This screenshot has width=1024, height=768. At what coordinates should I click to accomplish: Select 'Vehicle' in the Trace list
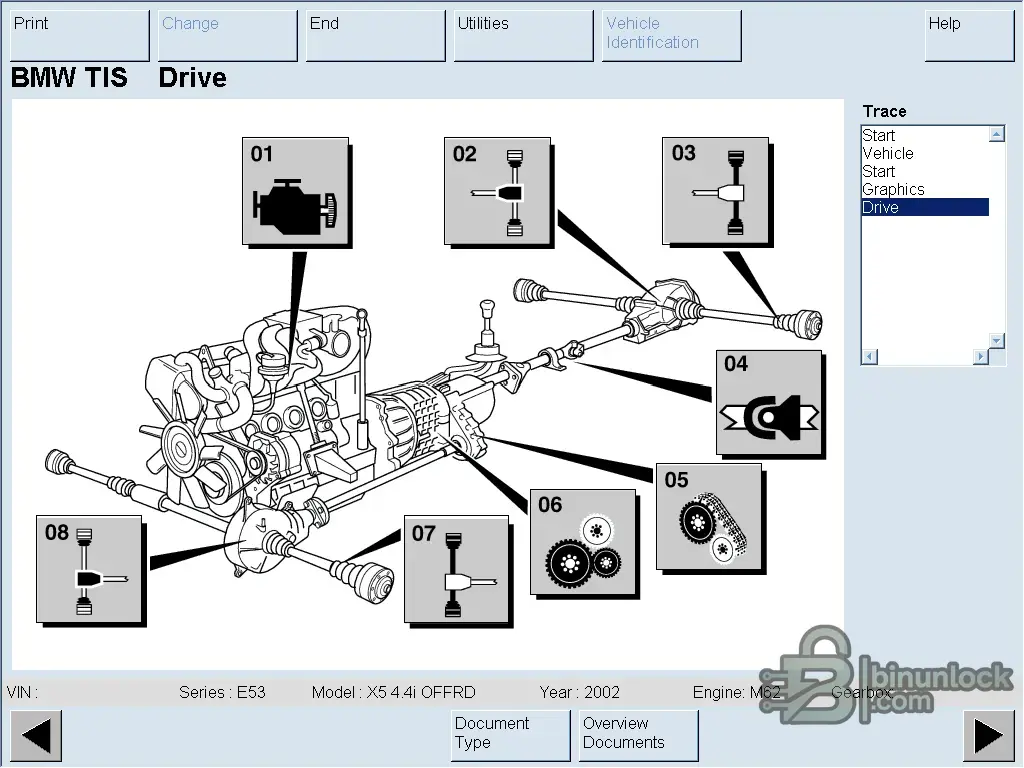pyautogui.click(x=925, y=153)
